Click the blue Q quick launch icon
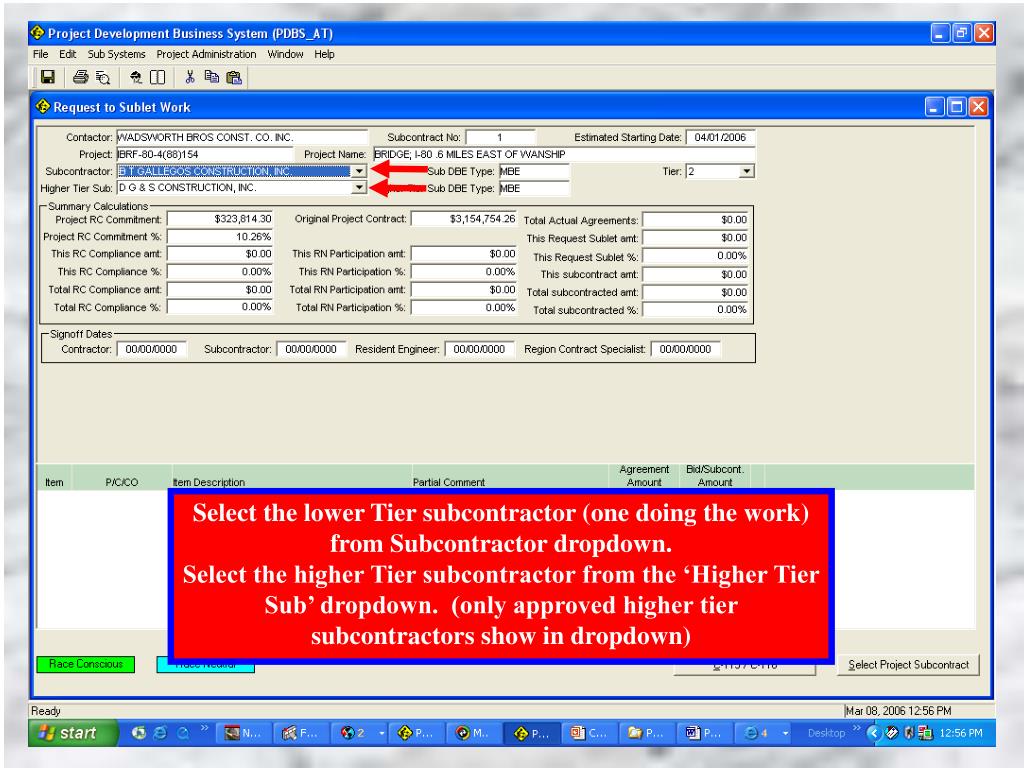The image size is (1024, 768). click(183, 733)
